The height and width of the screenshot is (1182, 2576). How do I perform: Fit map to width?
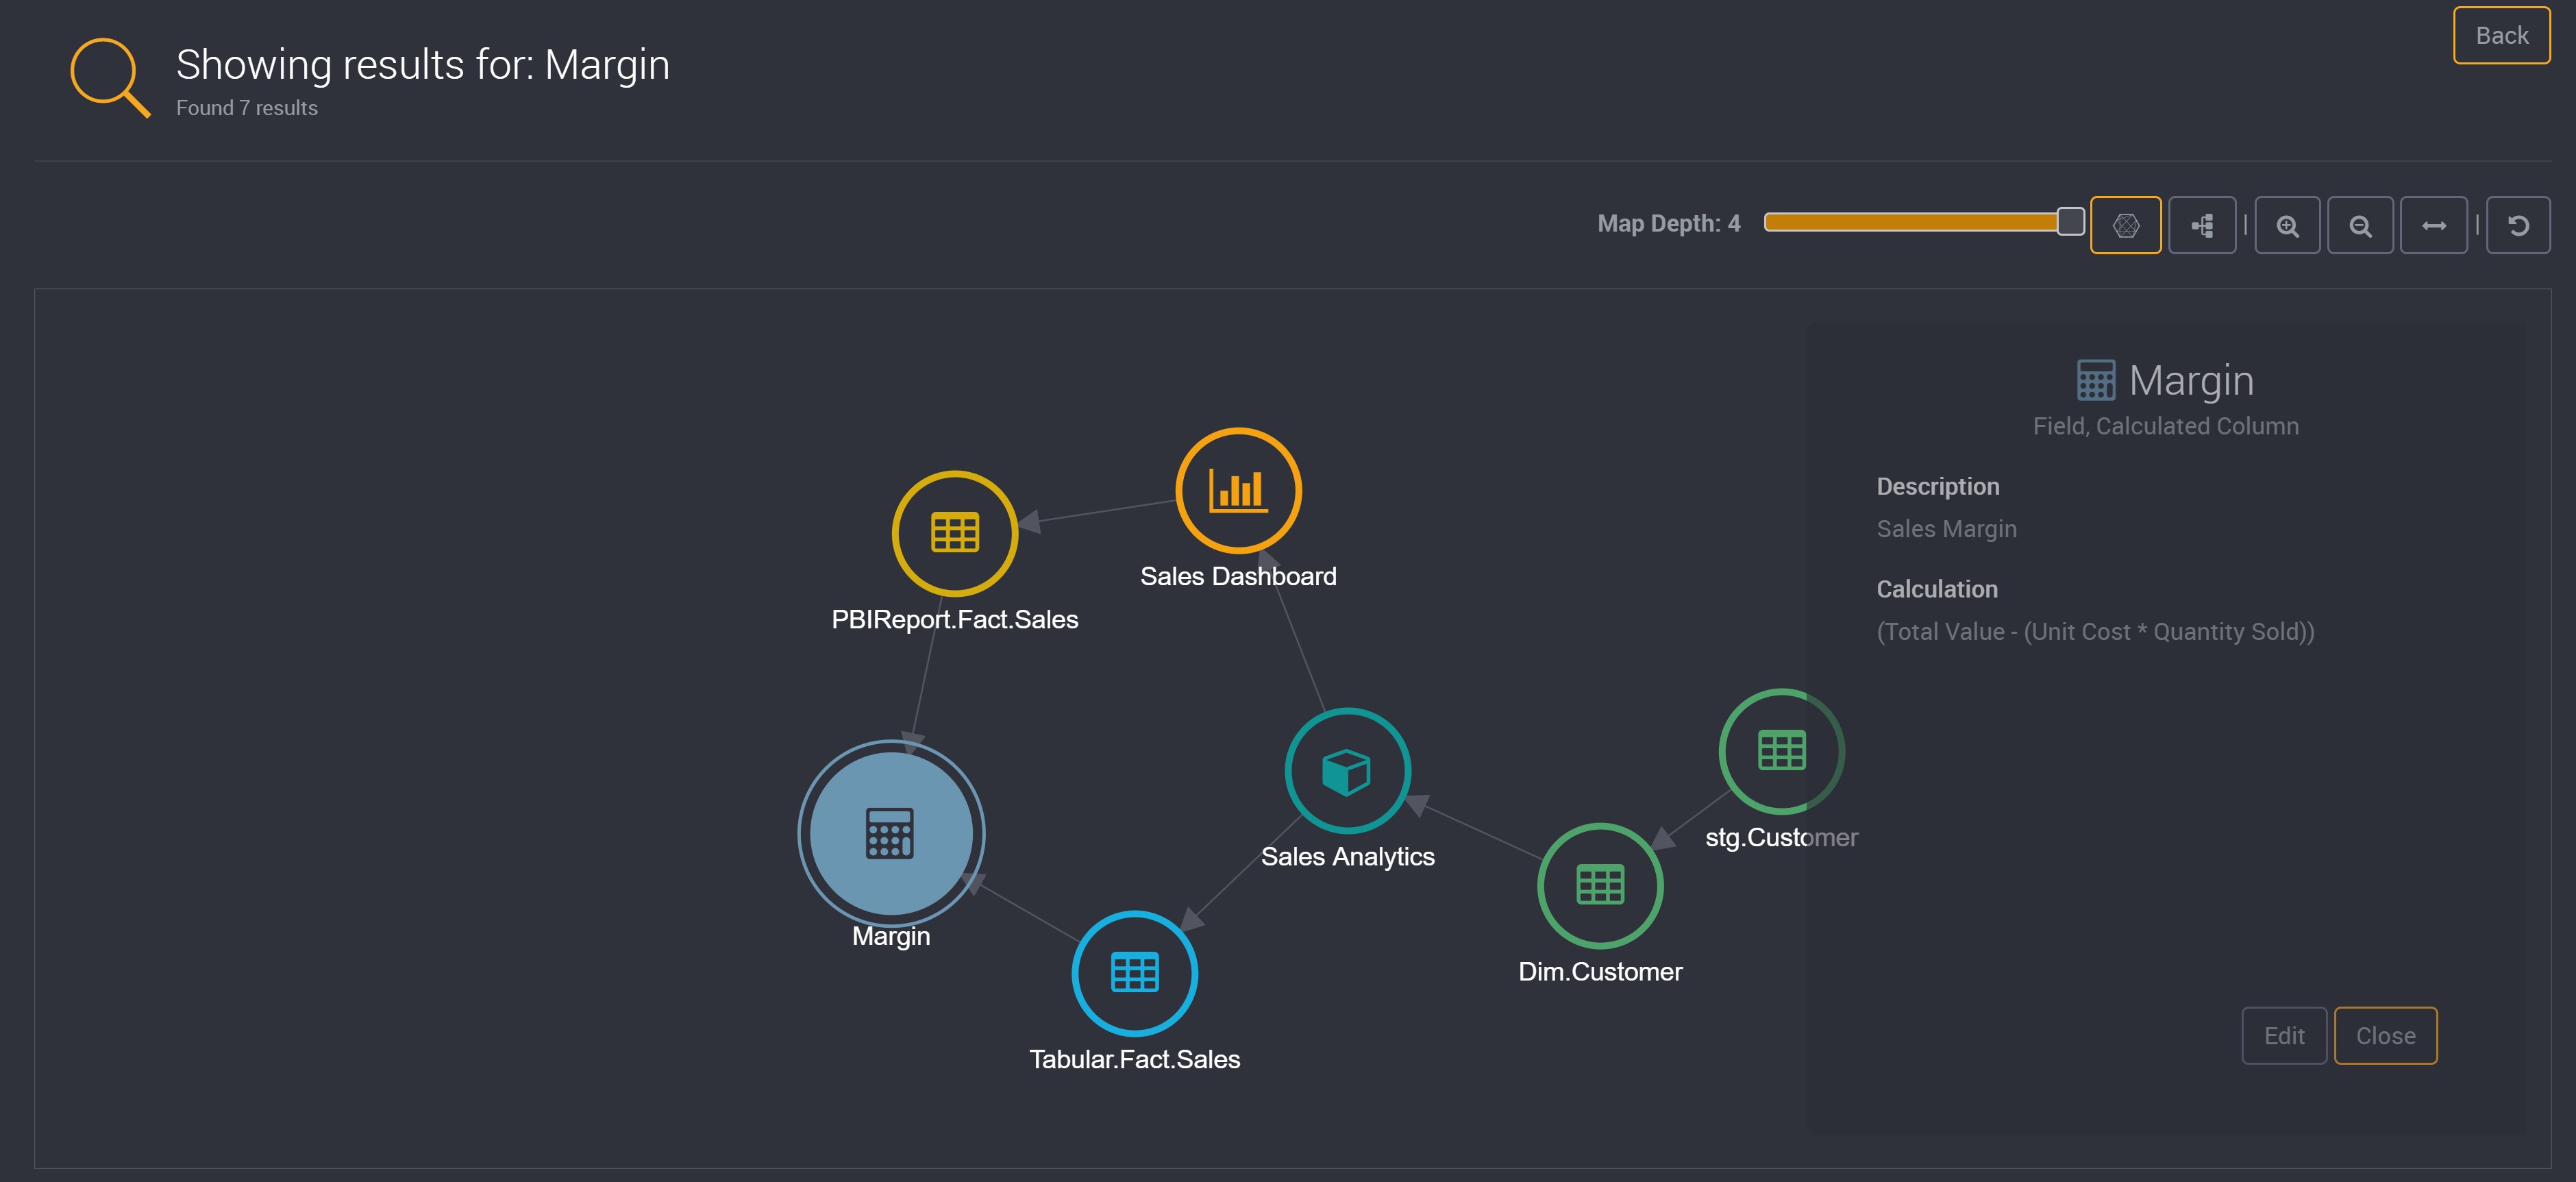[2434, 225]
